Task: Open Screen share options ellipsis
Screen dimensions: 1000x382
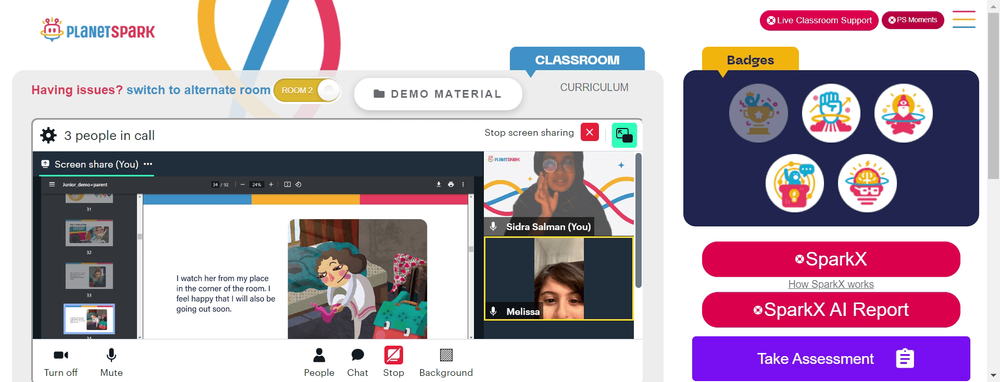Action: coord(148,164)
